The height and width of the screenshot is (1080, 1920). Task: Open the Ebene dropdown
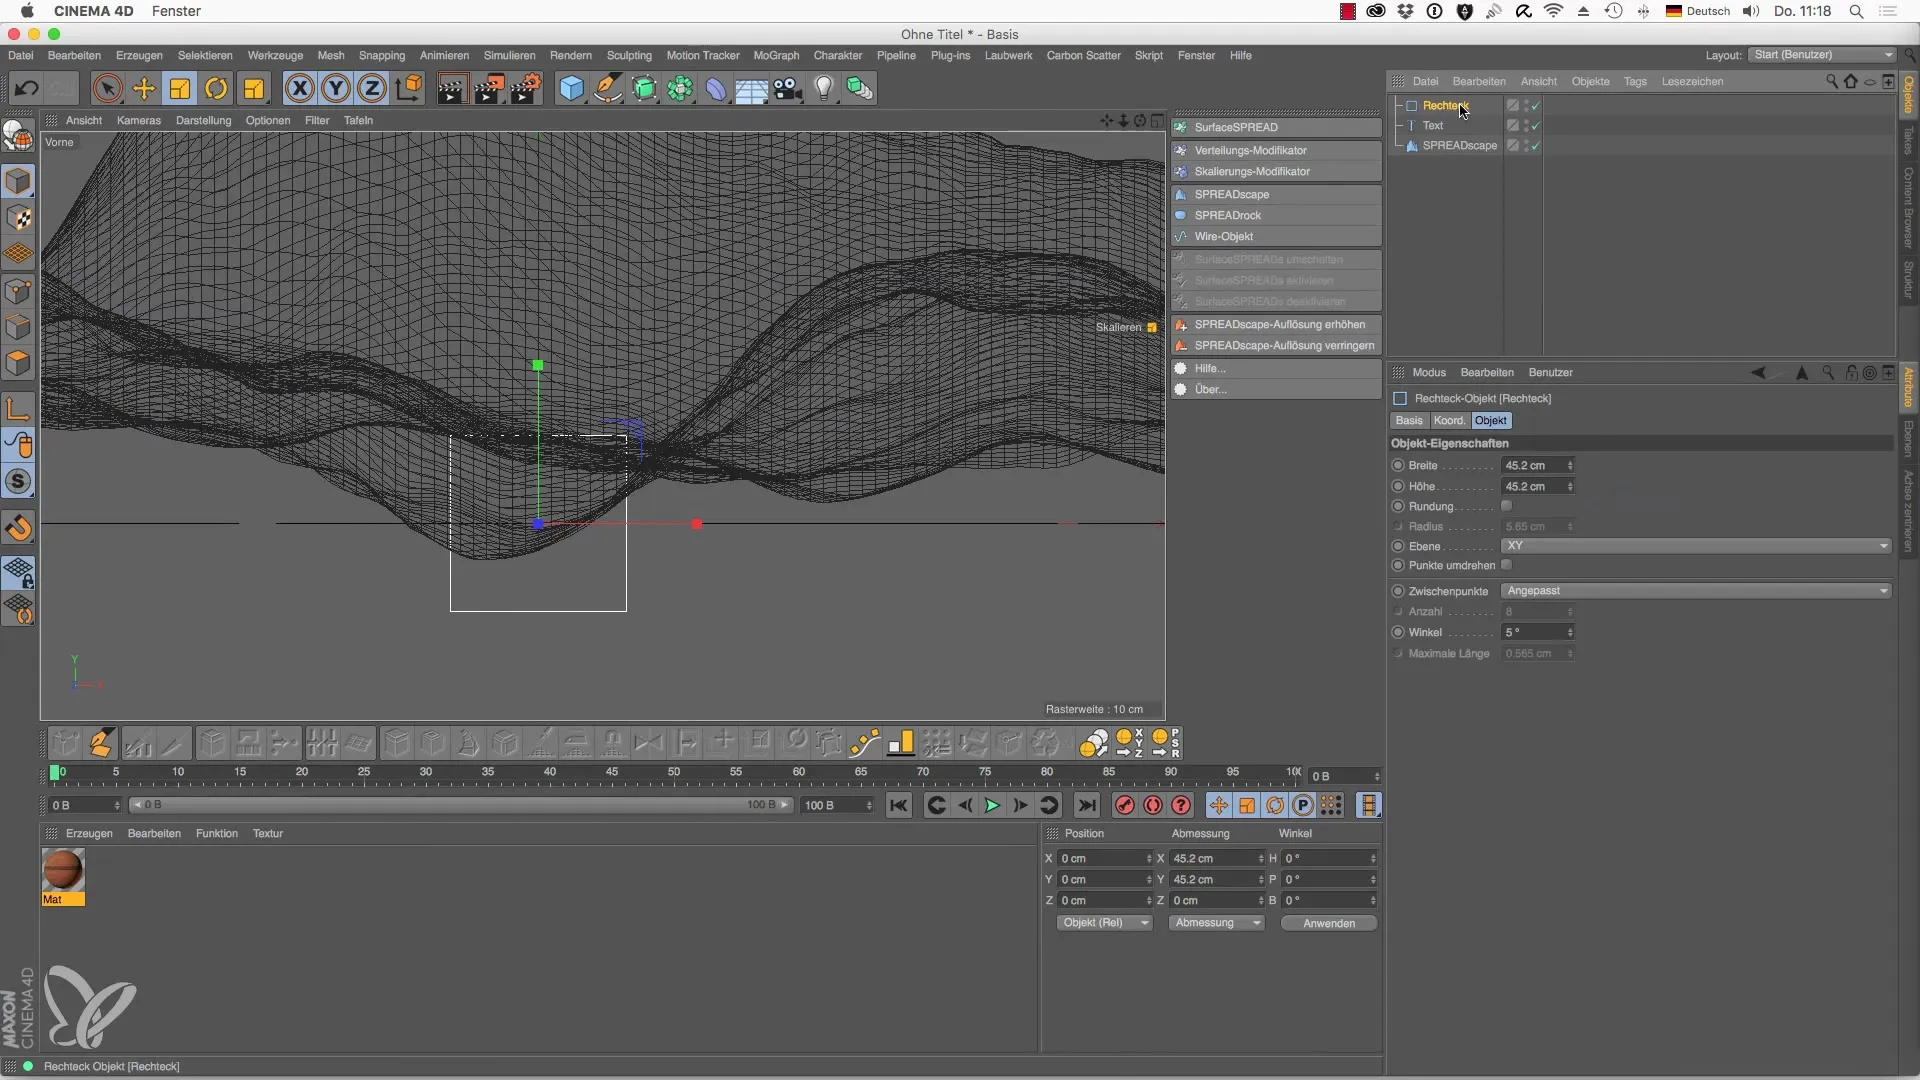click(x=1696, y=546)
